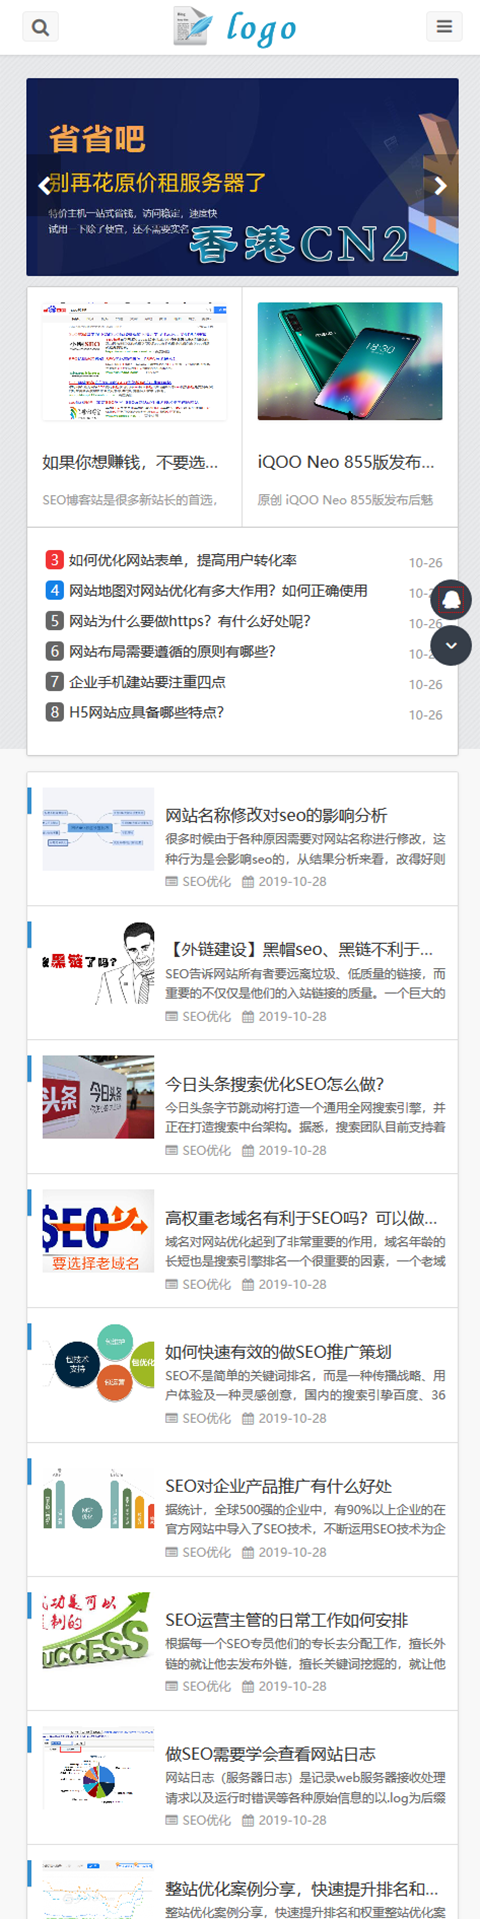Go to next banner slide arrow
The height and width of the screenshot is (1919, 480).
click(440, 185)
